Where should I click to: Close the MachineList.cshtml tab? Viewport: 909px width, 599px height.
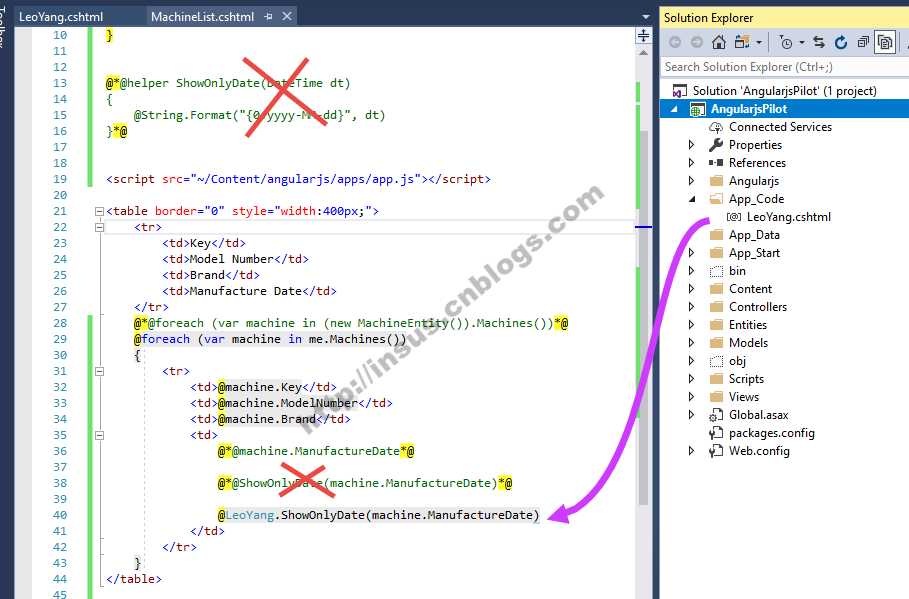[287, 16]
